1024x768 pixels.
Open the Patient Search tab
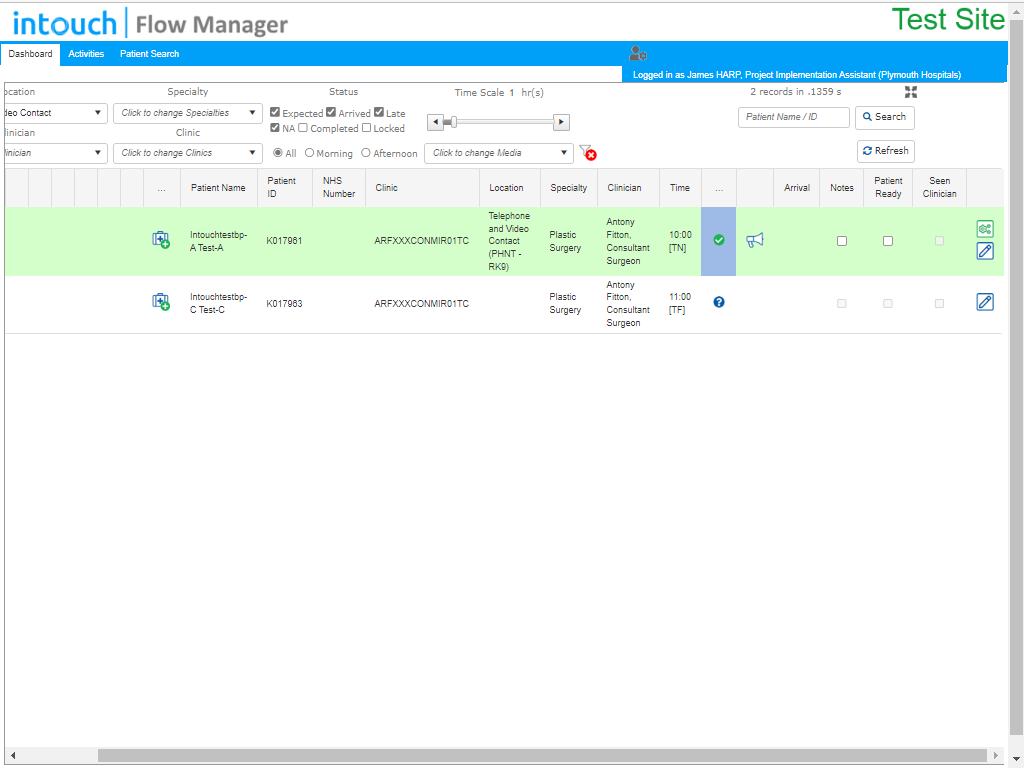pyautogui.click(x=149, y=54)
